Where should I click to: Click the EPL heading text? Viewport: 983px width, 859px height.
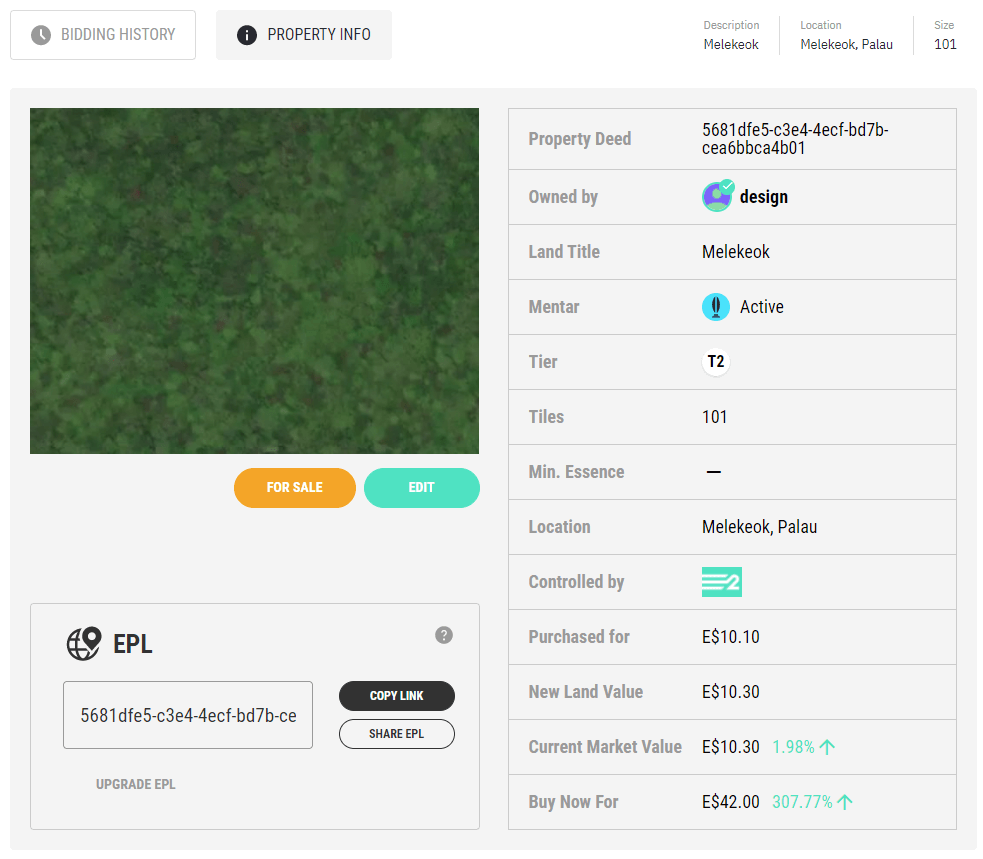(132, 644)
